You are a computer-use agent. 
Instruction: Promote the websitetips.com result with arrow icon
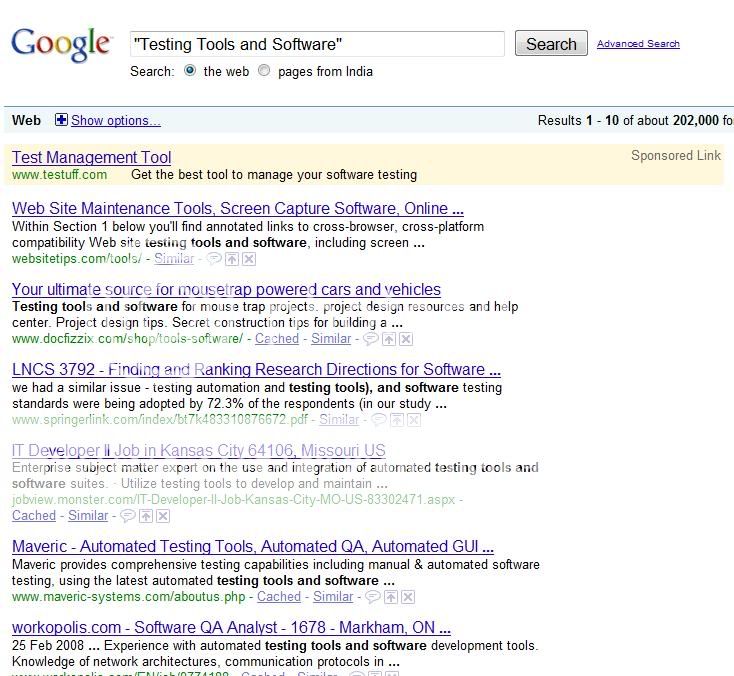[231, 259]
